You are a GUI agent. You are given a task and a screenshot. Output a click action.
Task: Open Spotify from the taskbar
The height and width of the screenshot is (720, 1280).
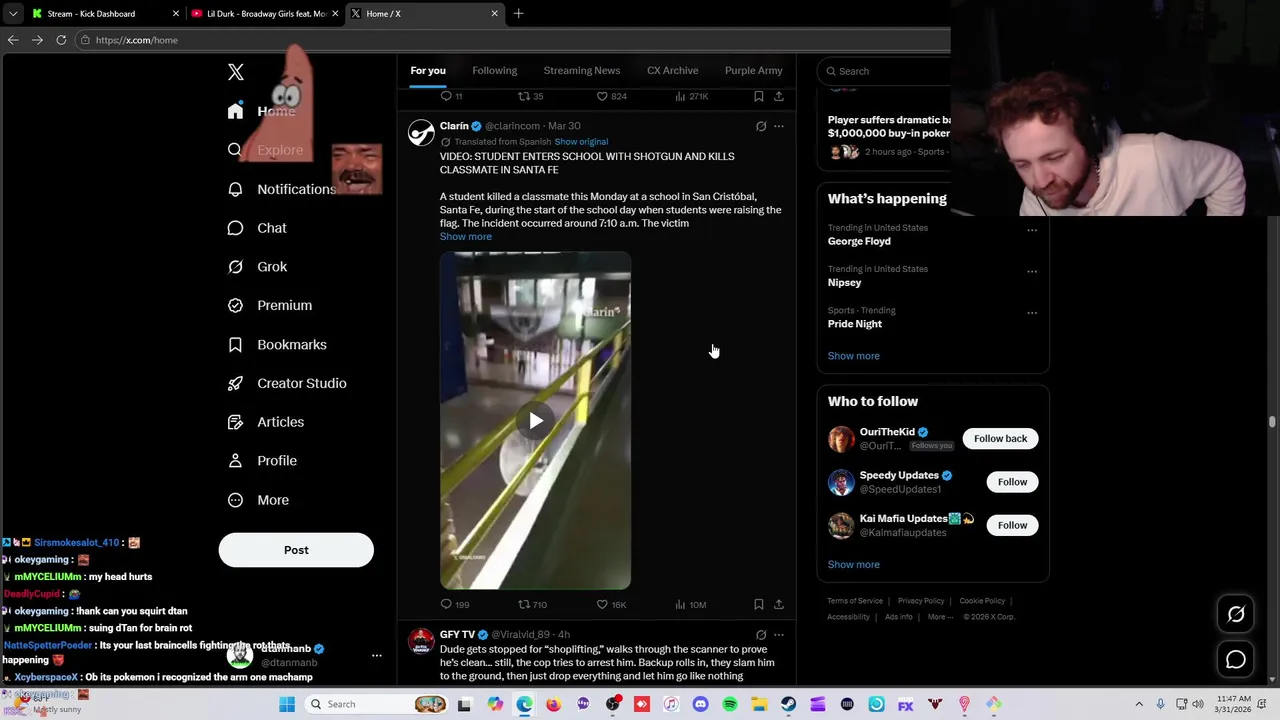(730, 704)
